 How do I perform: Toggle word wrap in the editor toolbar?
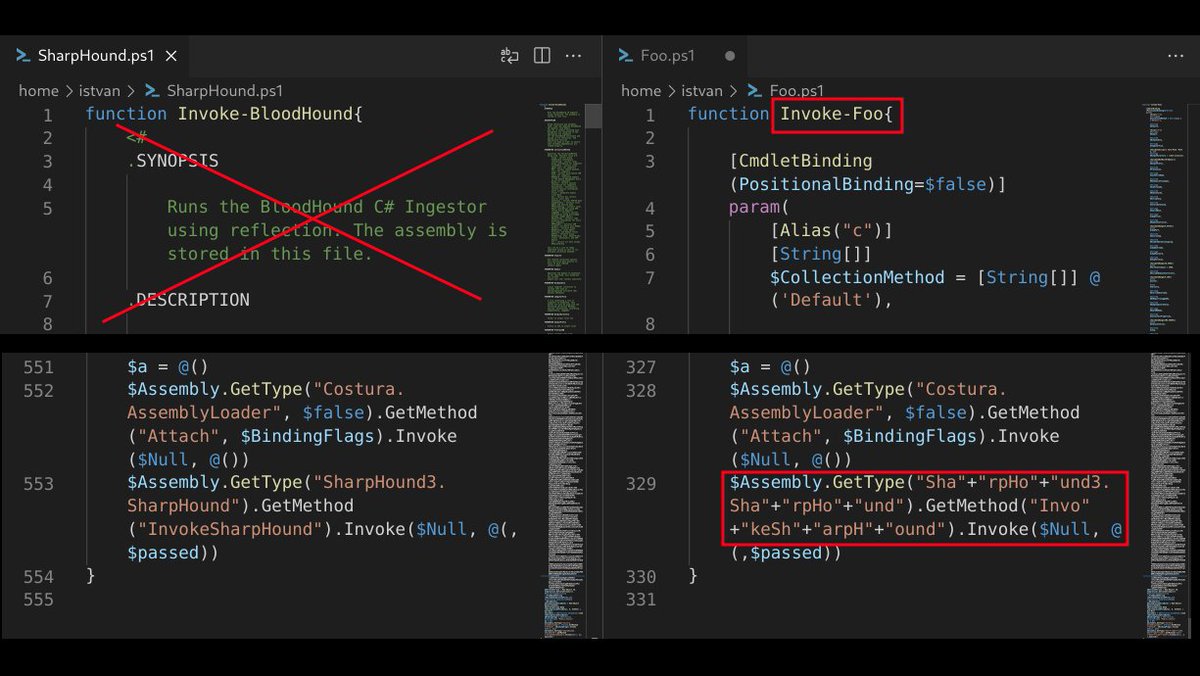click(x=510, y=55)
